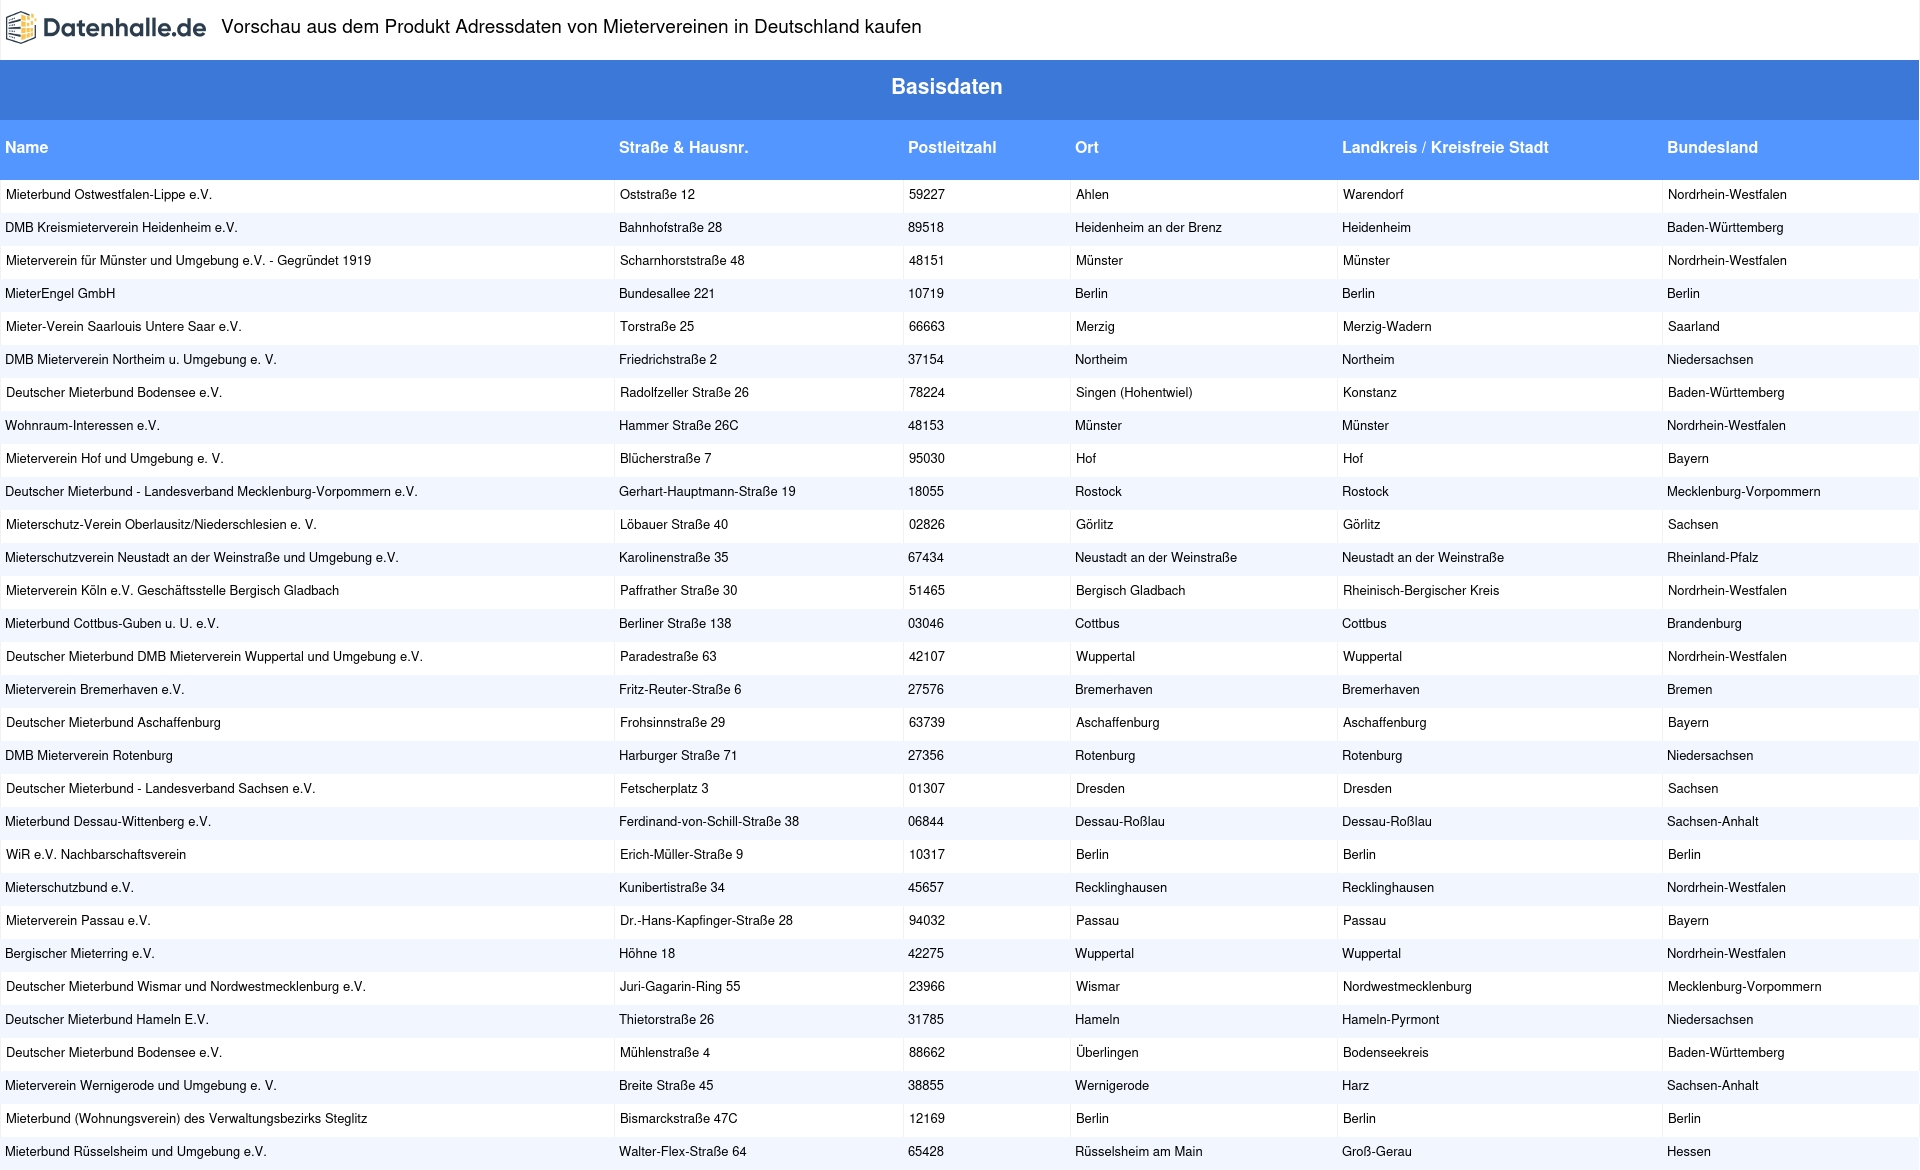Click the Ort column header

coord(1087,148)
